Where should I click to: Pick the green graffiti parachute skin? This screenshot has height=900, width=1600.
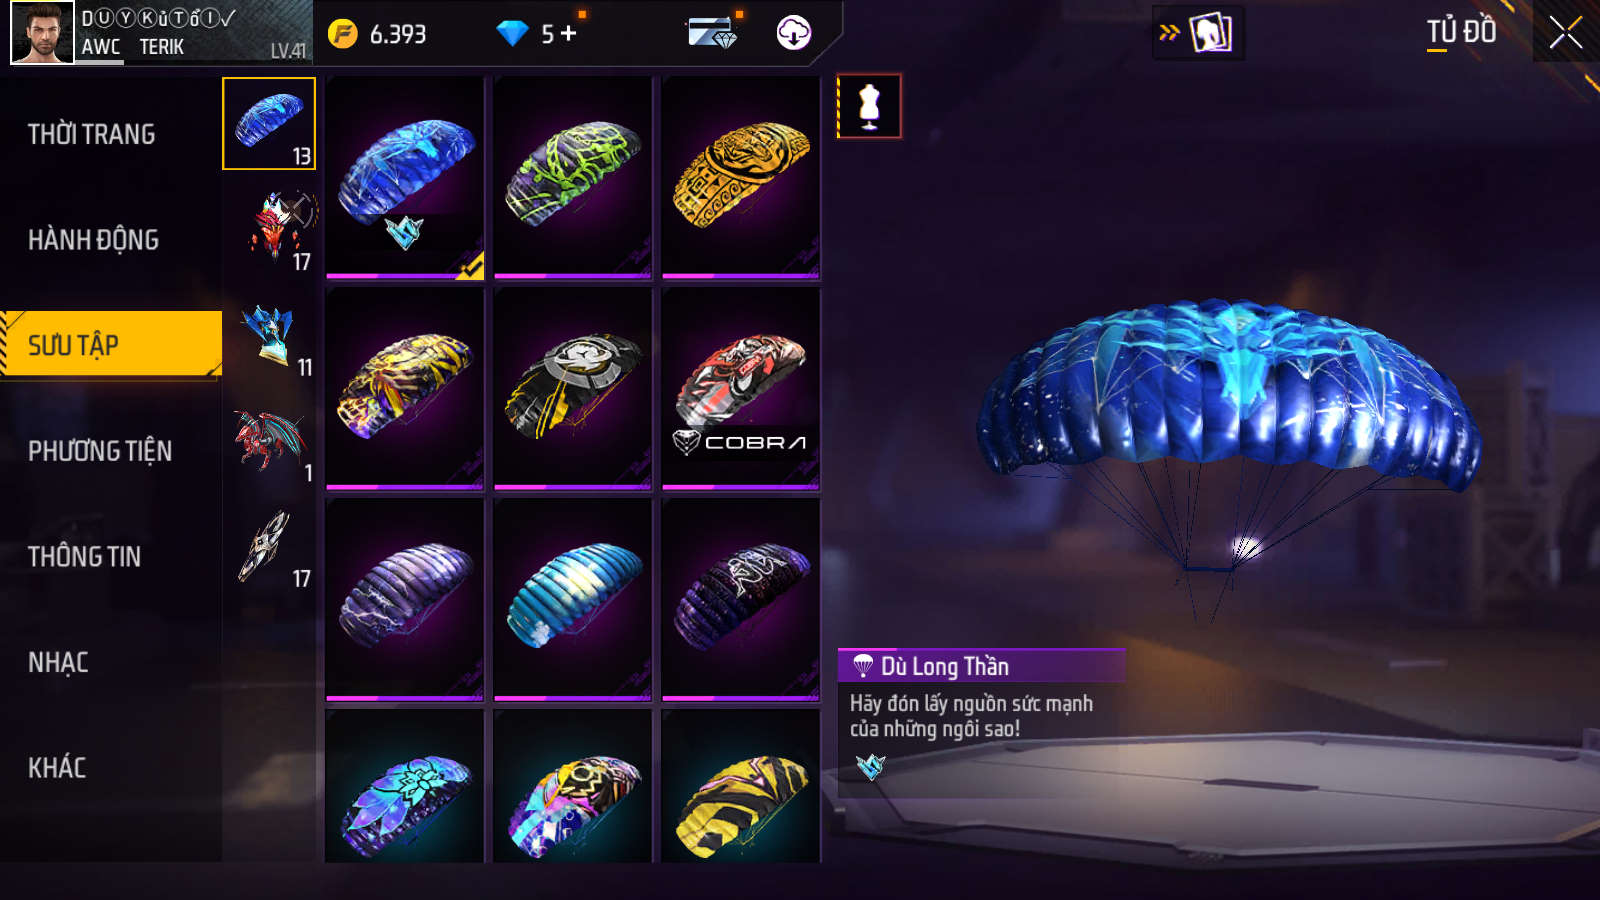(573, 178)
